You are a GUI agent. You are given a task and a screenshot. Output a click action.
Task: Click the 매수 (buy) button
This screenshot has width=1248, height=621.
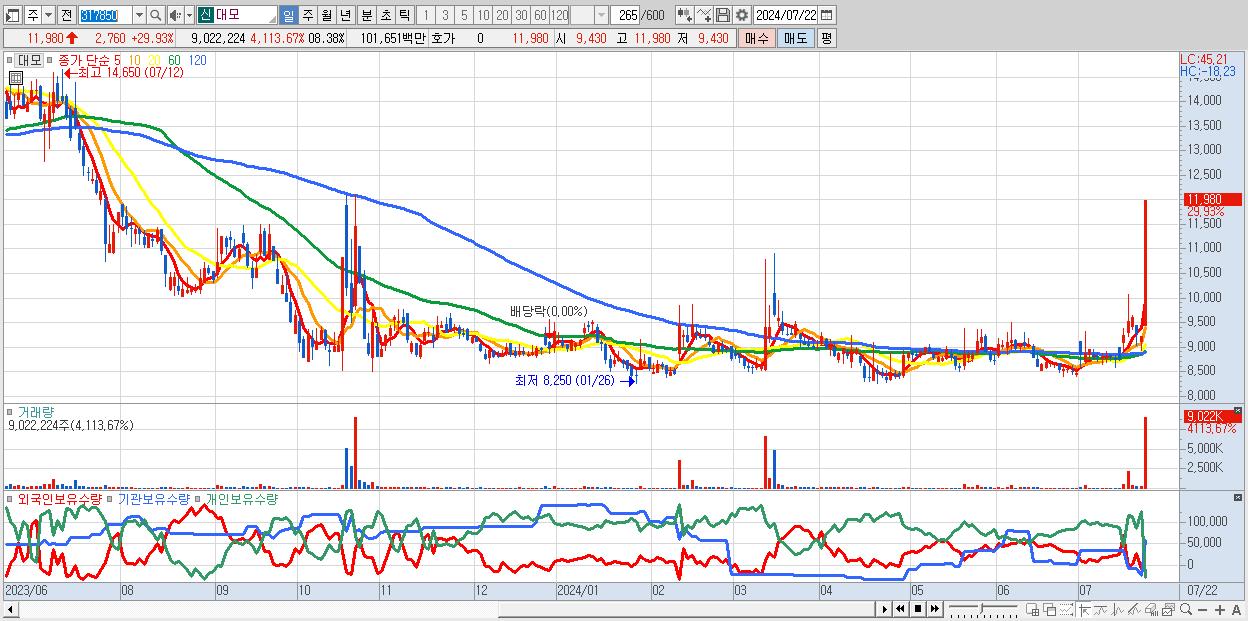coord(756,38)
